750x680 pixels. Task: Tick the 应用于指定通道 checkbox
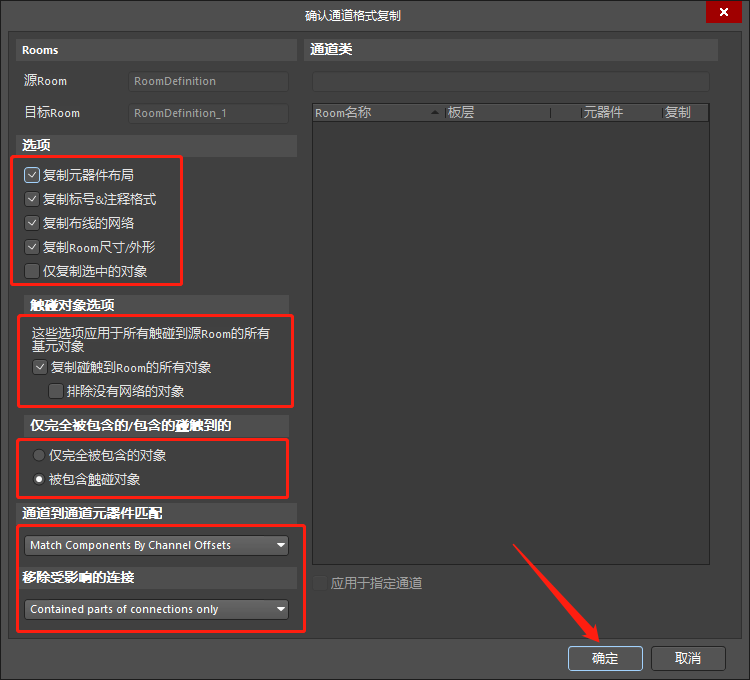320,583
